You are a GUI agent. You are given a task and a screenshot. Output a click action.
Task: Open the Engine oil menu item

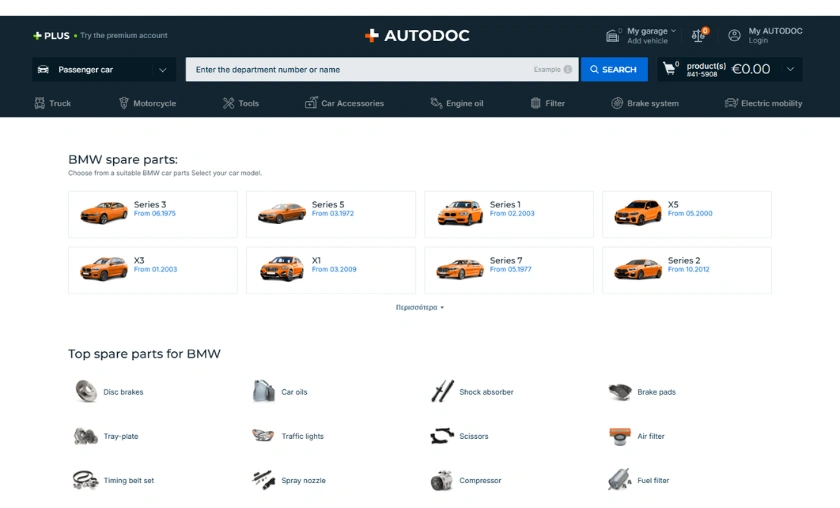pos(457,103)
